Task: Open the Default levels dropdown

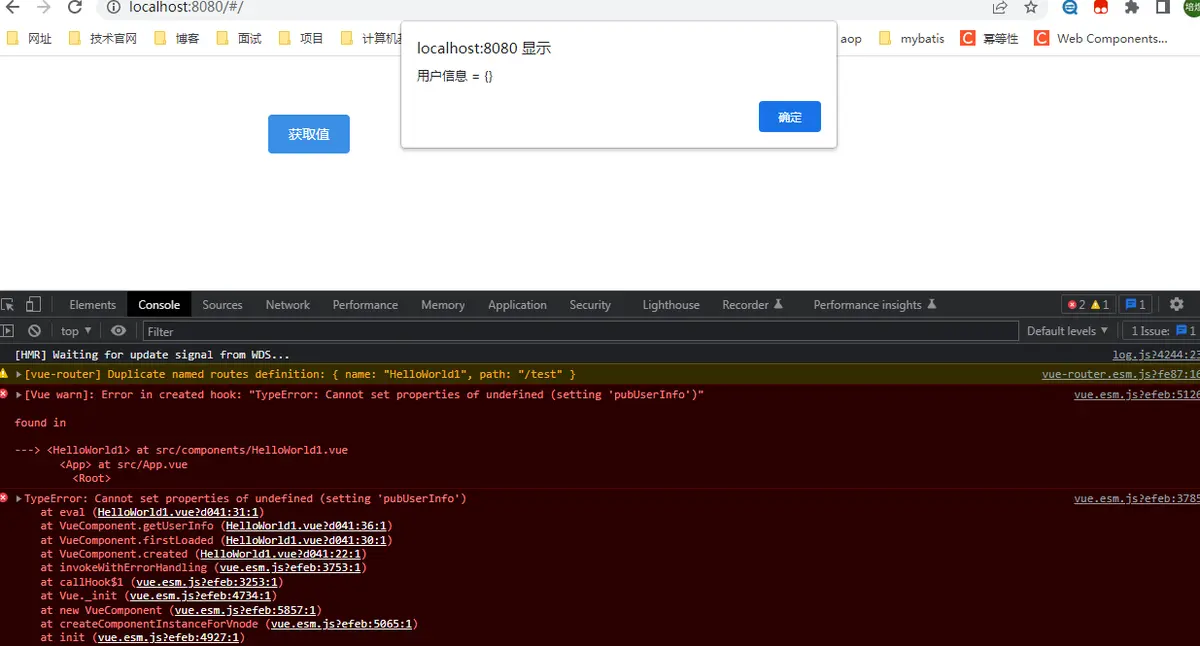Action: click(x=1067, y=331)
